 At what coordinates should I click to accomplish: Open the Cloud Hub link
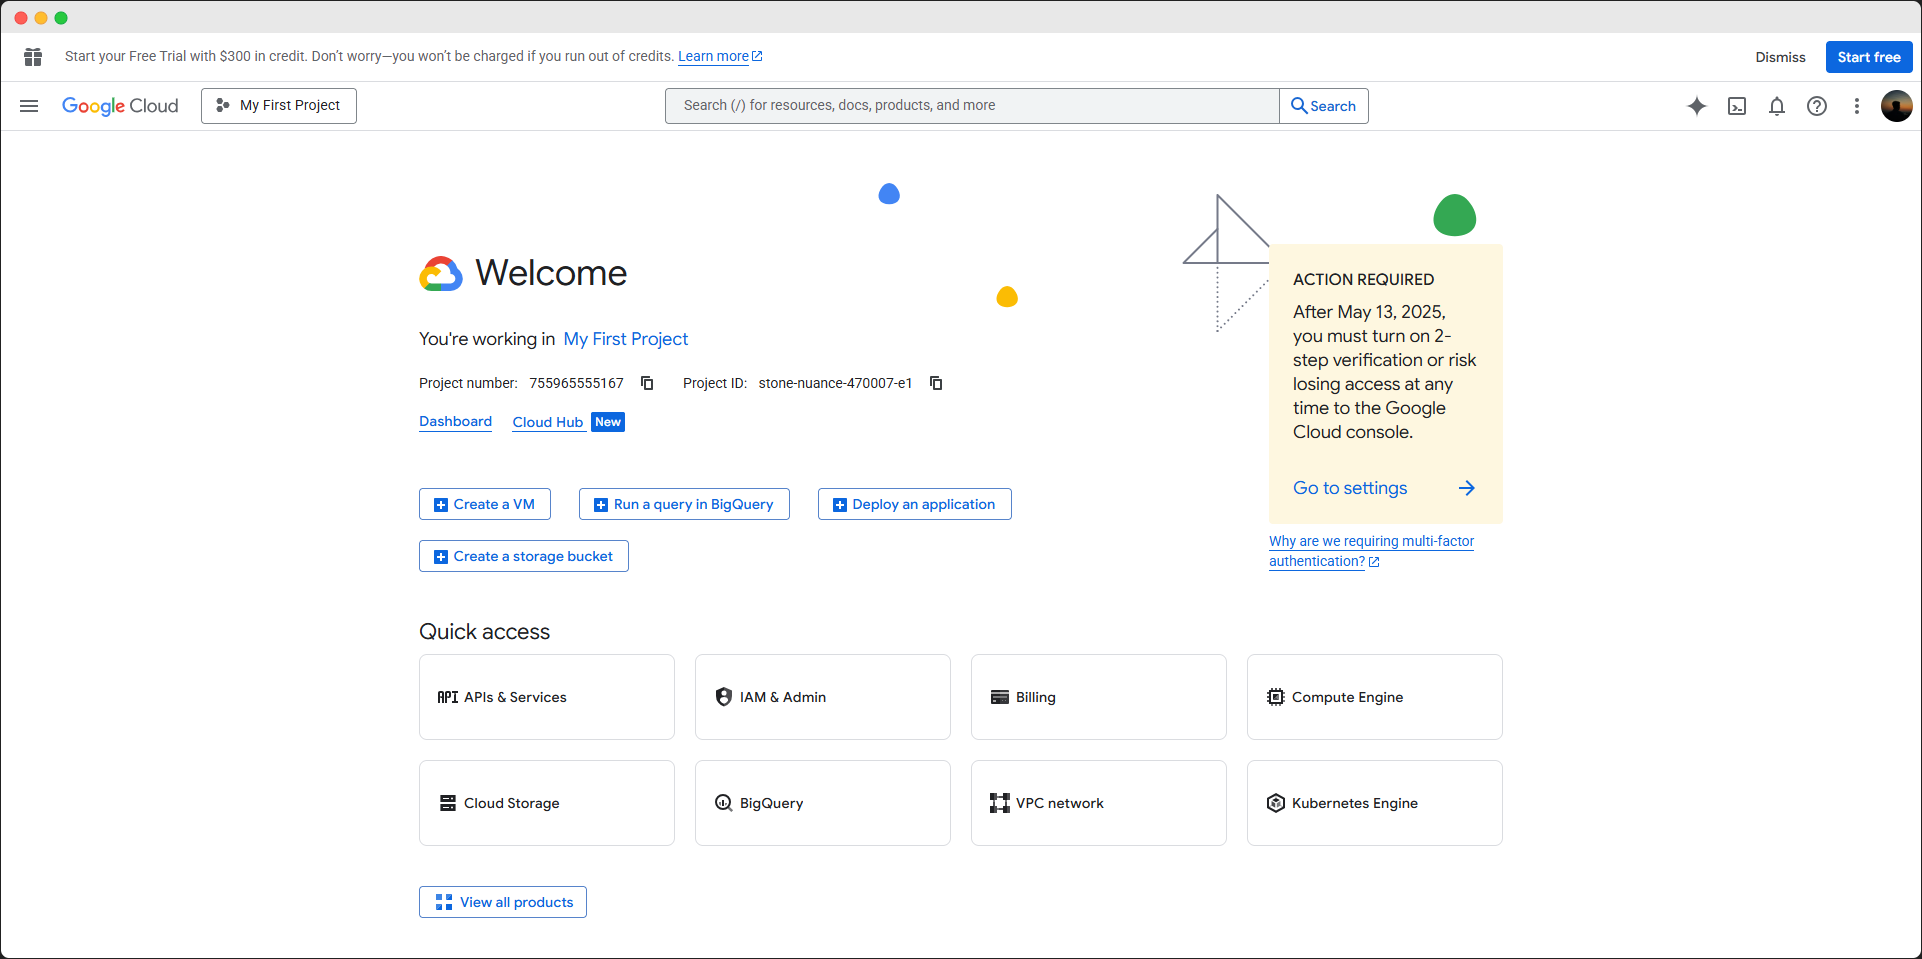click(548, 422)
